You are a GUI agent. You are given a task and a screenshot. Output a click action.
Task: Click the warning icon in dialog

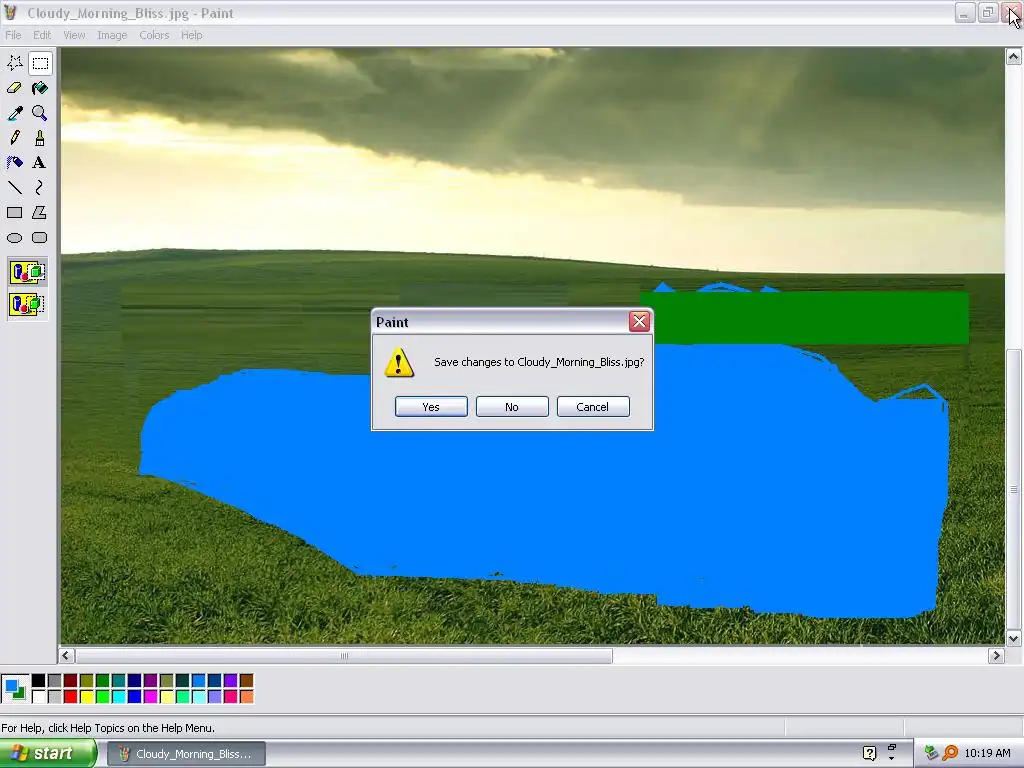pos(398,362)
